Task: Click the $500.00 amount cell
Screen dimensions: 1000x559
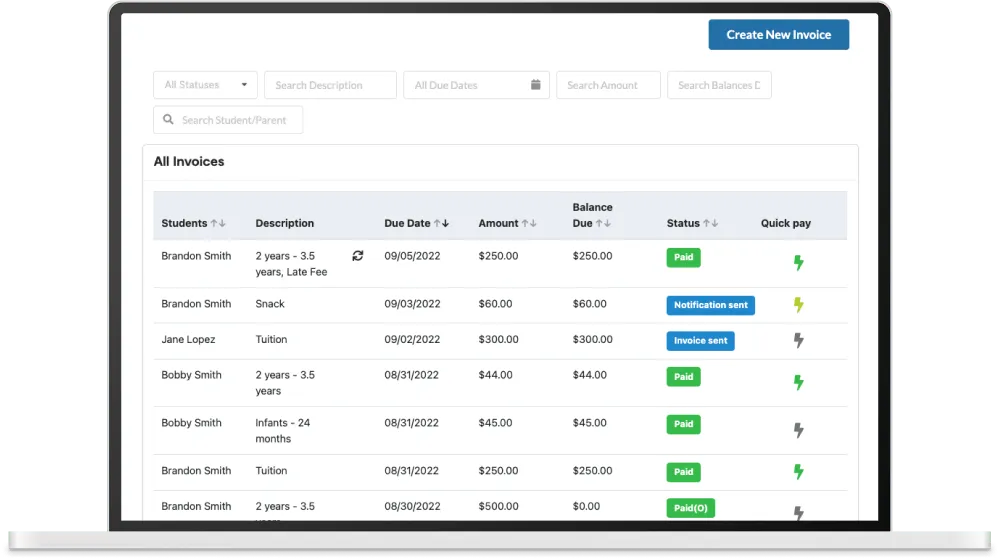Action: [498, 506]
